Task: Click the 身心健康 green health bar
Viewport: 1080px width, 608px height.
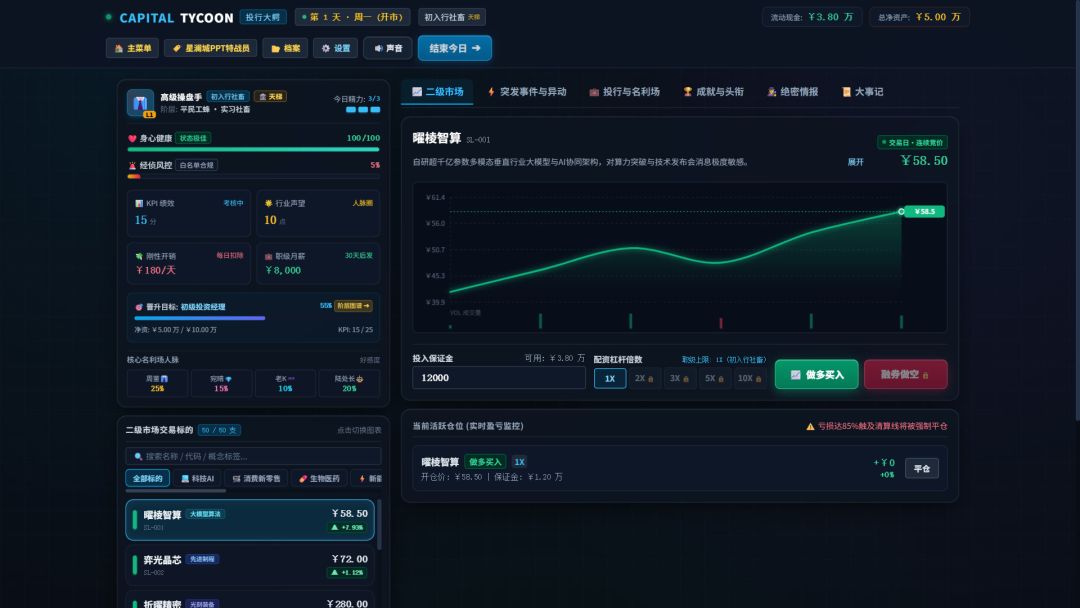Action: [253, 149]
